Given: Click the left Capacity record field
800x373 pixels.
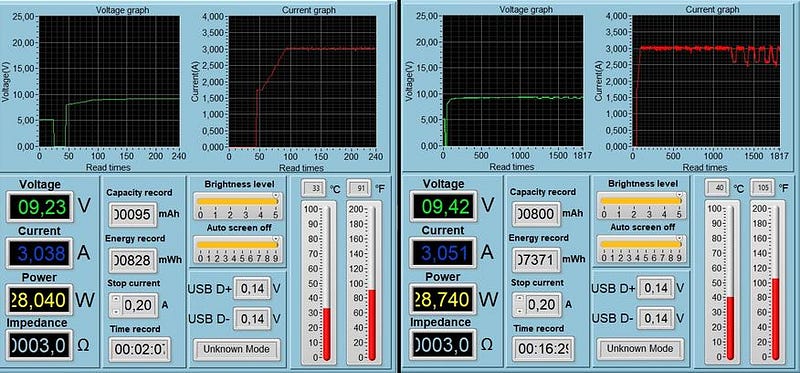Looking at the screenshot, I should (x=133, y=214).
